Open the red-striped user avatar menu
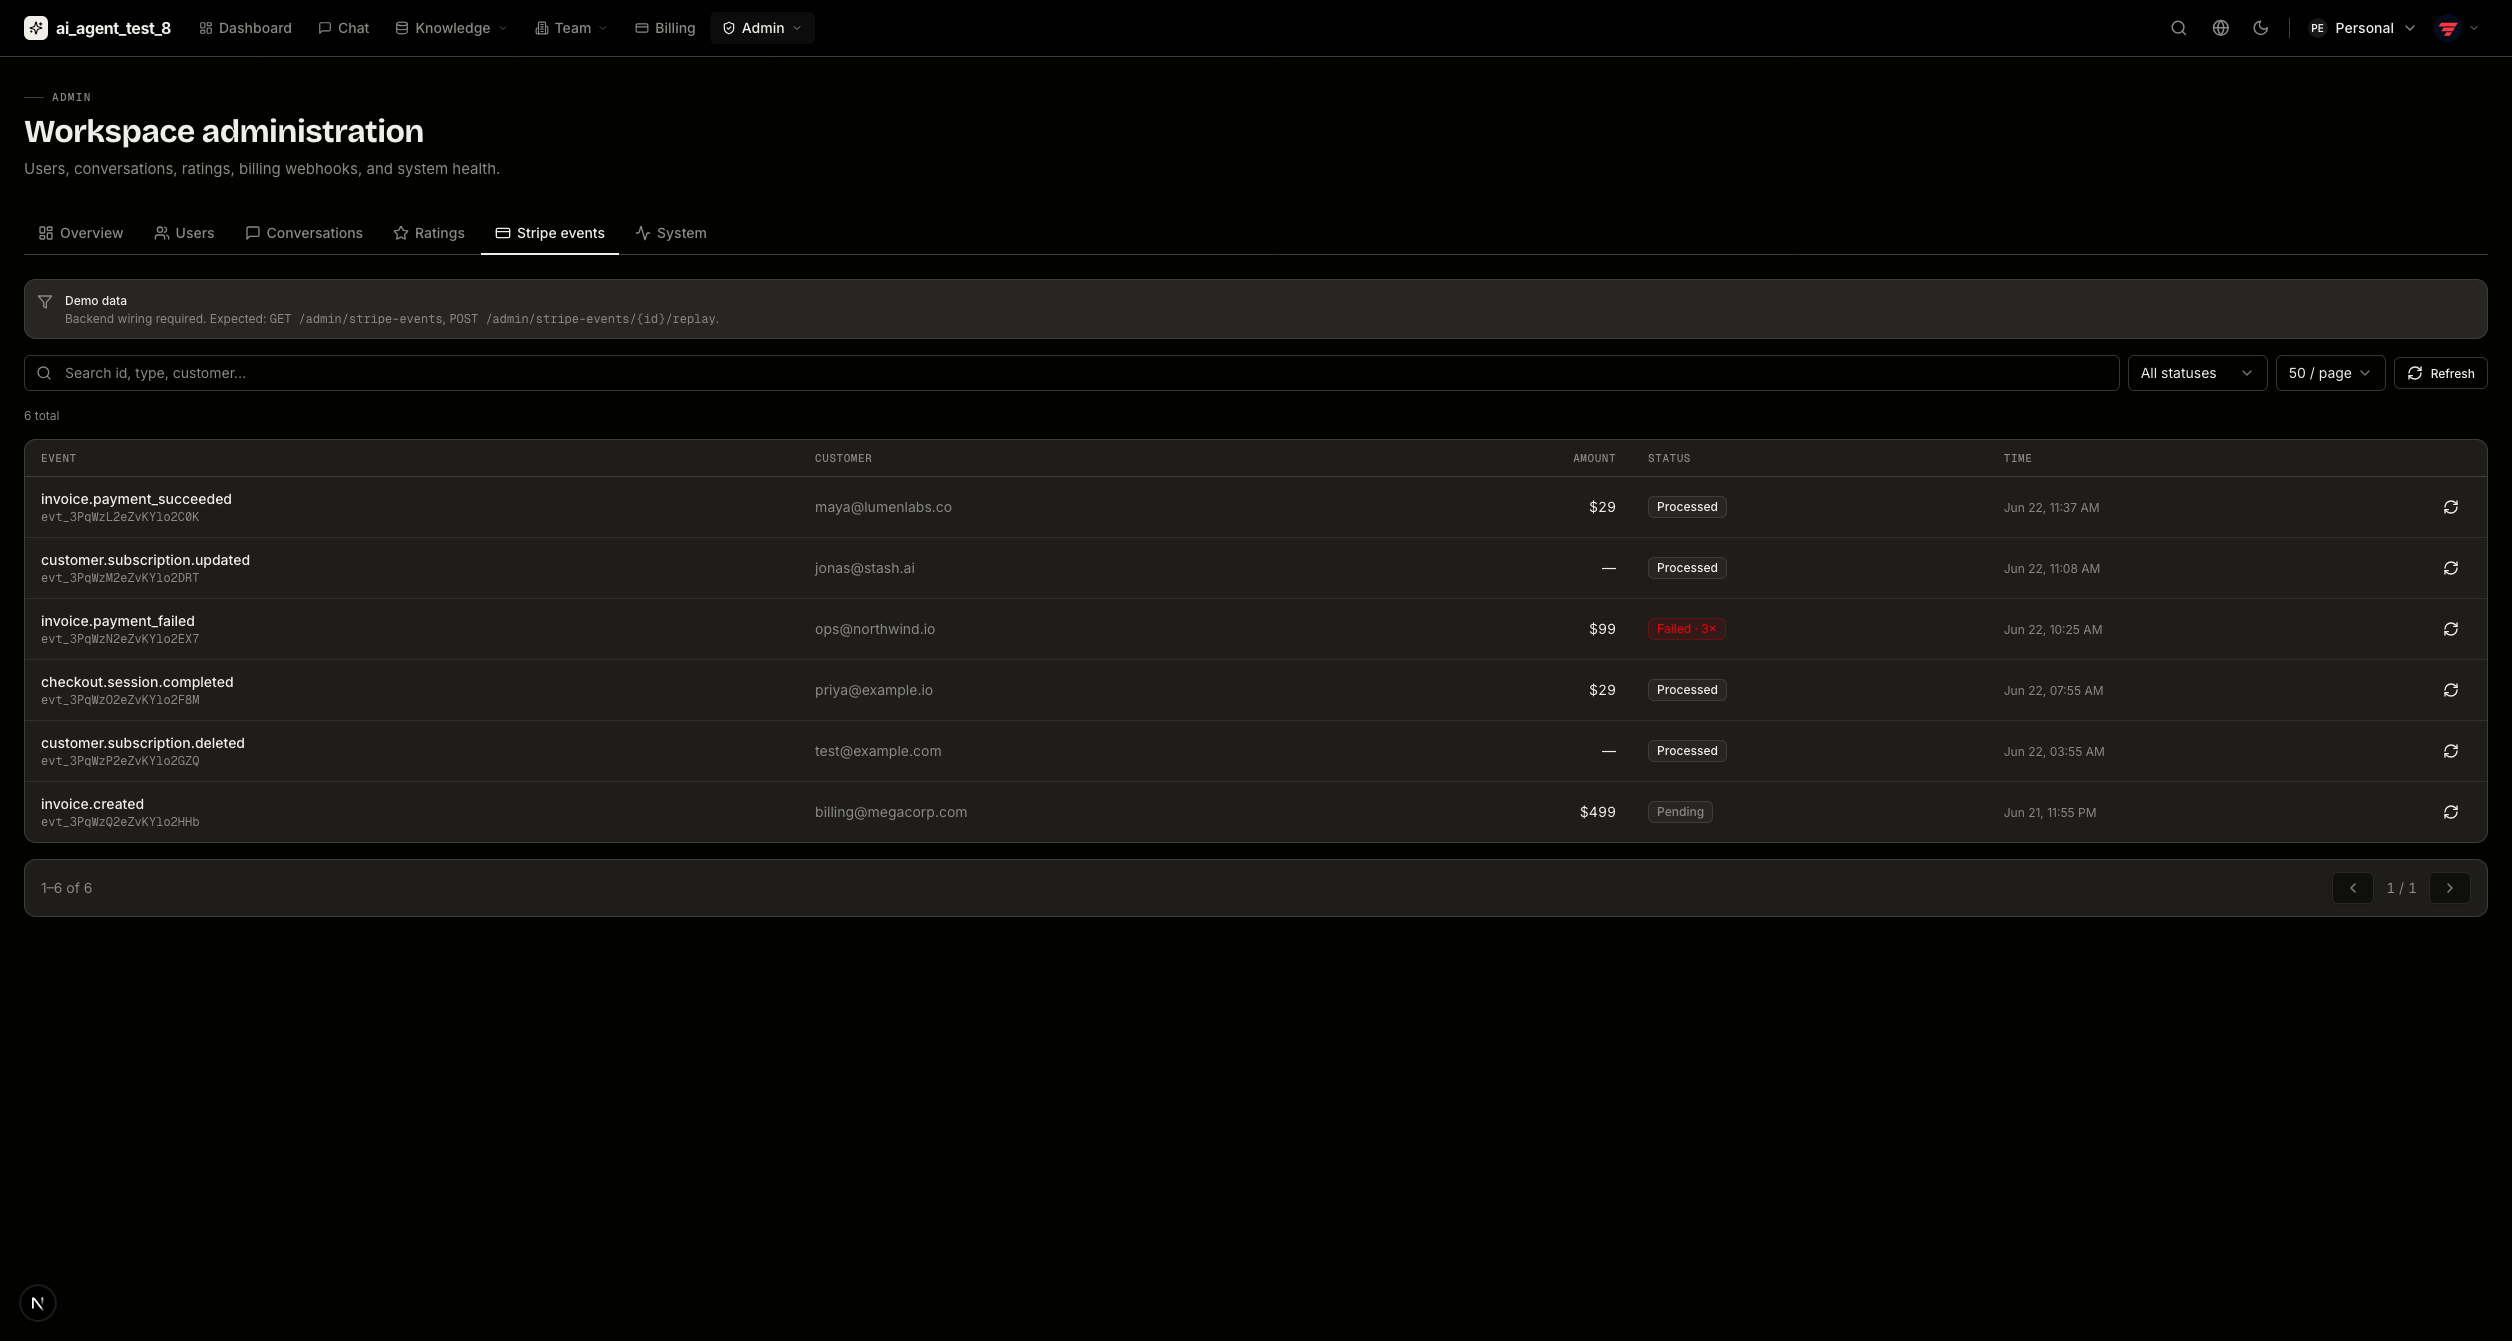This screenshot has width=2512, height=1341. [2458, 28]
